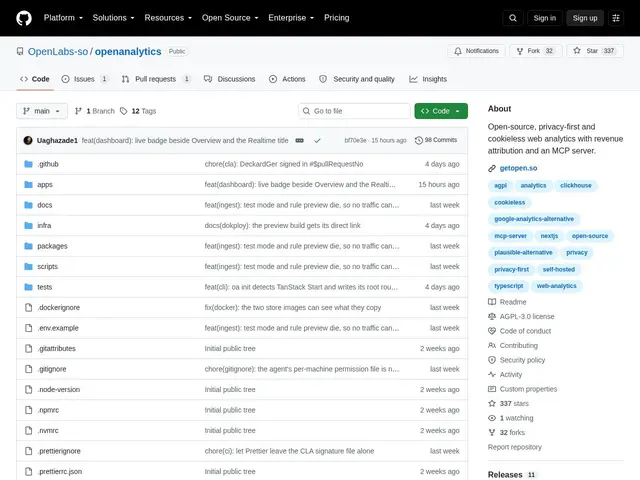Switch to Security and quality tab
This screenshot has height=480, width=640.
357,79
